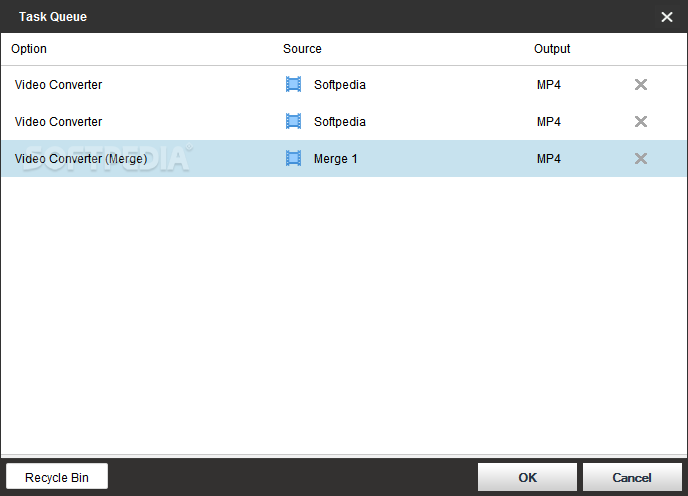Remove the Merge 1 task with its X
Screen dimensions: 688x496
click(x=641, y=158)
